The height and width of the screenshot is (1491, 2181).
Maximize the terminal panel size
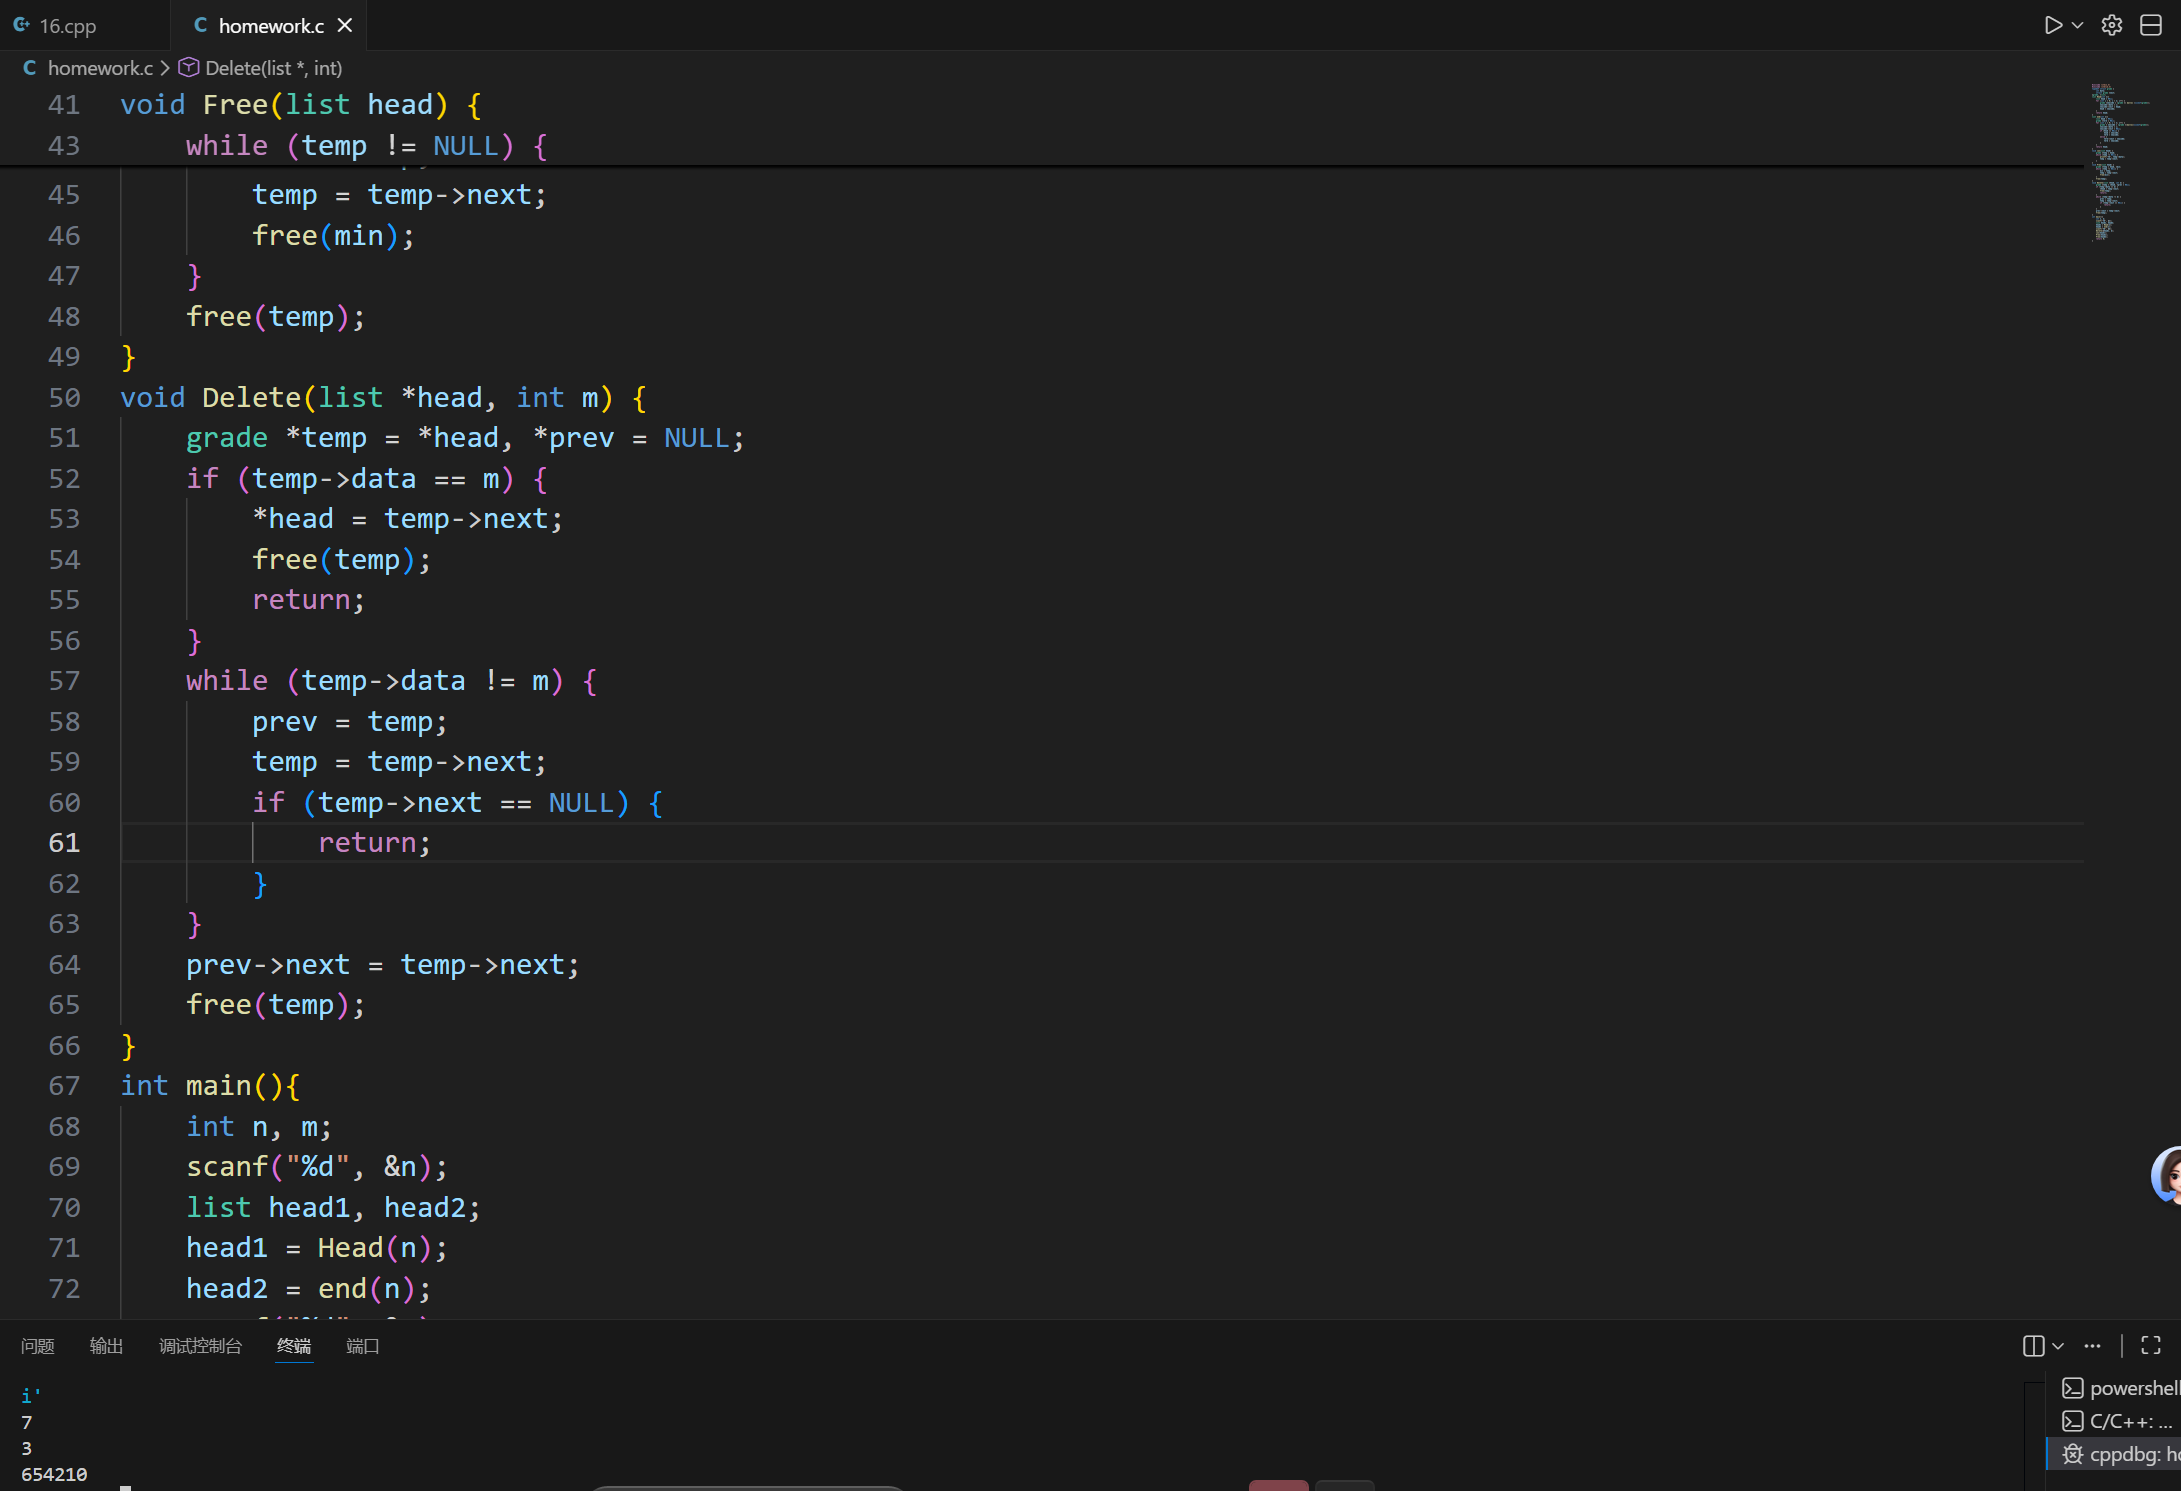[x=2151, y=1346]
